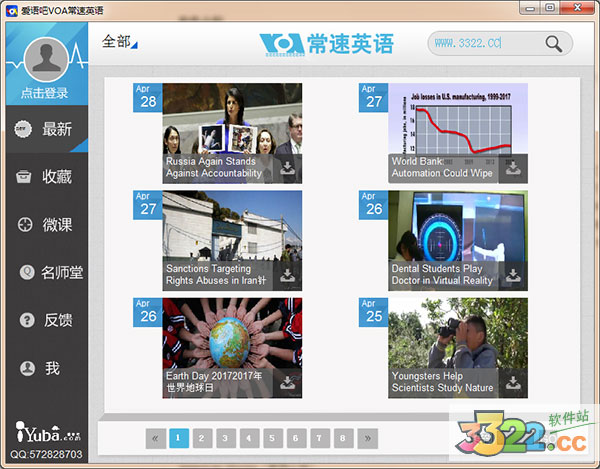Click the Earth Day 2017 世界地球日 title

(x=214, y=382)
